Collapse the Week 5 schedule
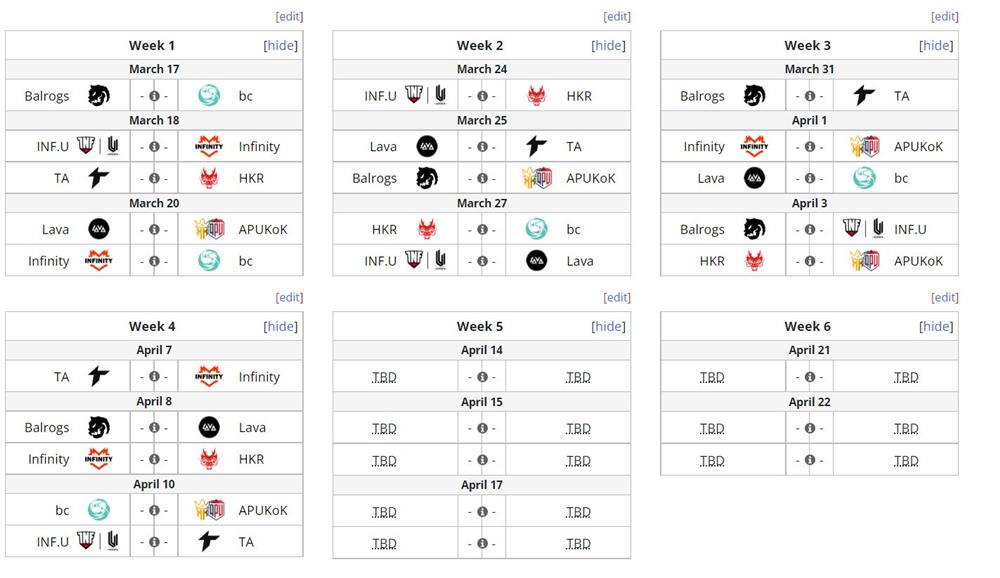The image size is (1000, 578). 608,326
